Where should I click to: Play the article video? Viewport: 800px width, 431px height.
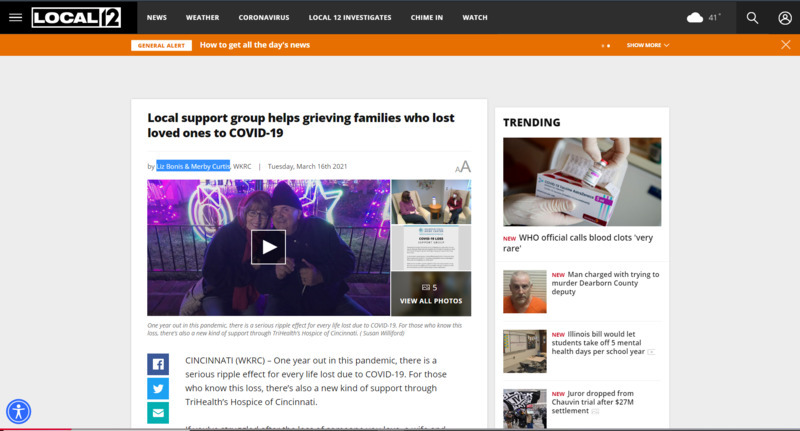268,247
